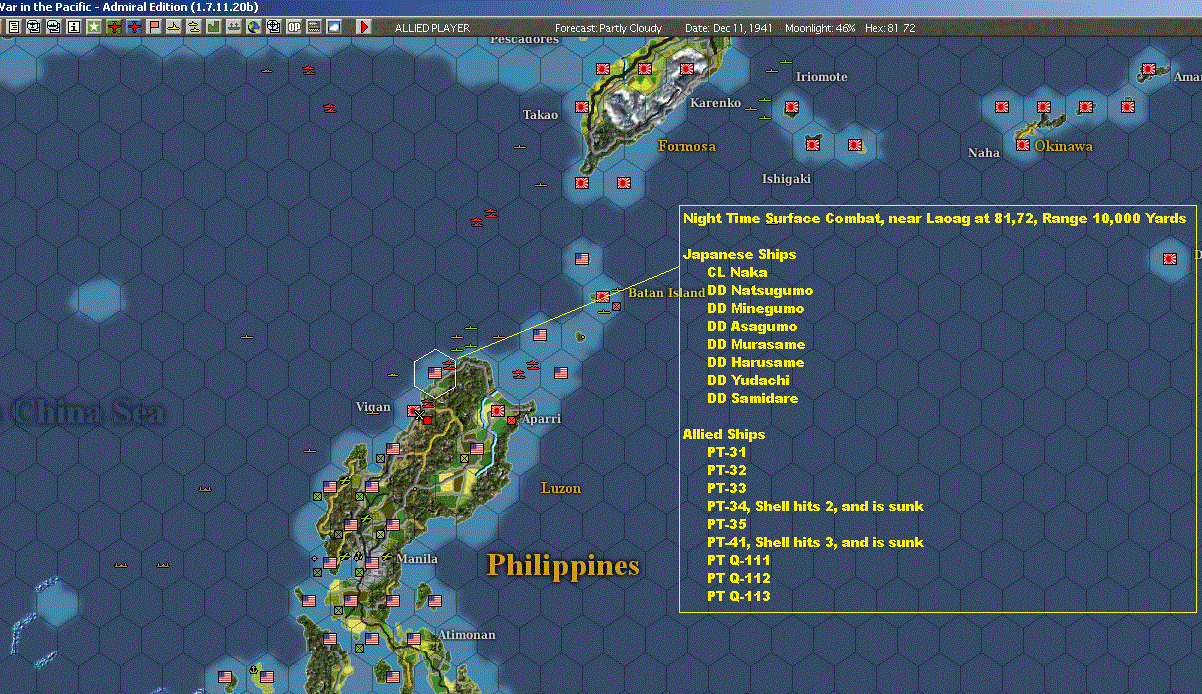Viewport: 1202px width, 694px height.
Task: Click PT-31 in Allied ships list
Action: pyautogui.click(x=727, y=452)
